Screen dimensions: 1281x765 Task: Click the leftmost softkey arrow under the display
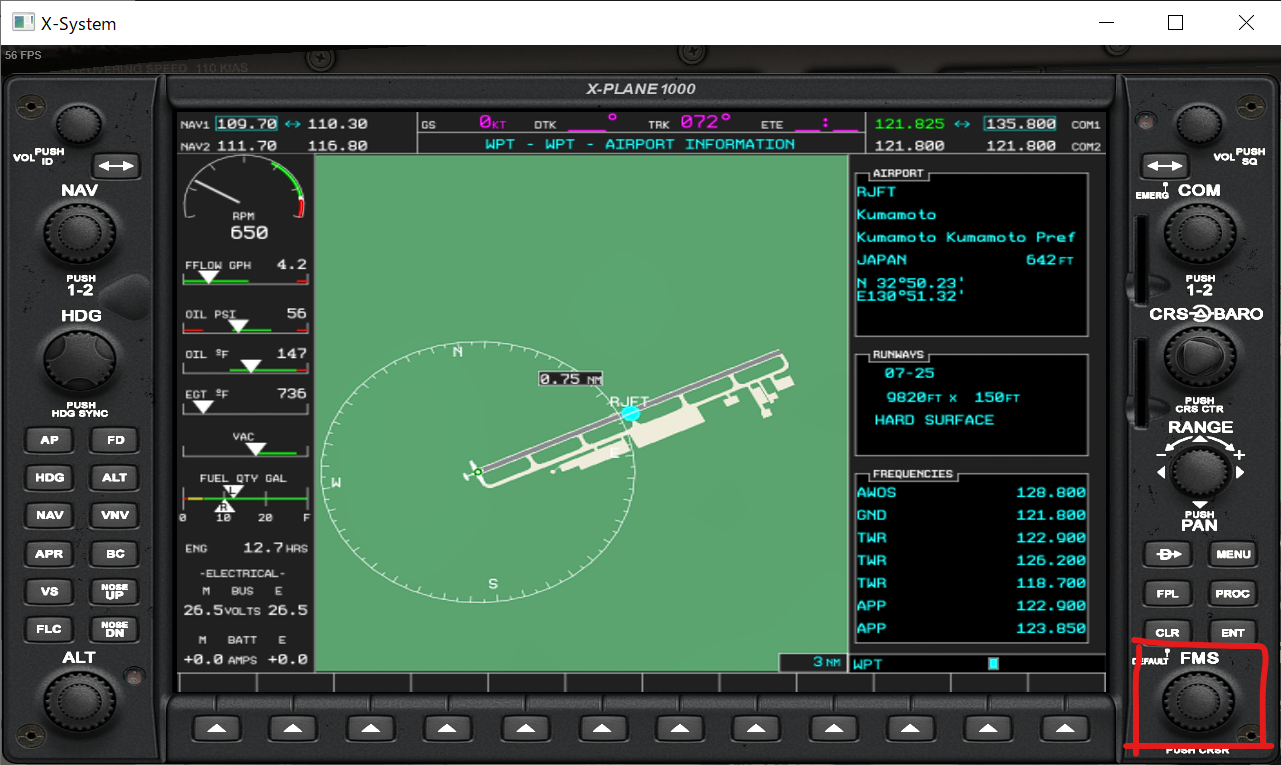click(215, 728)
